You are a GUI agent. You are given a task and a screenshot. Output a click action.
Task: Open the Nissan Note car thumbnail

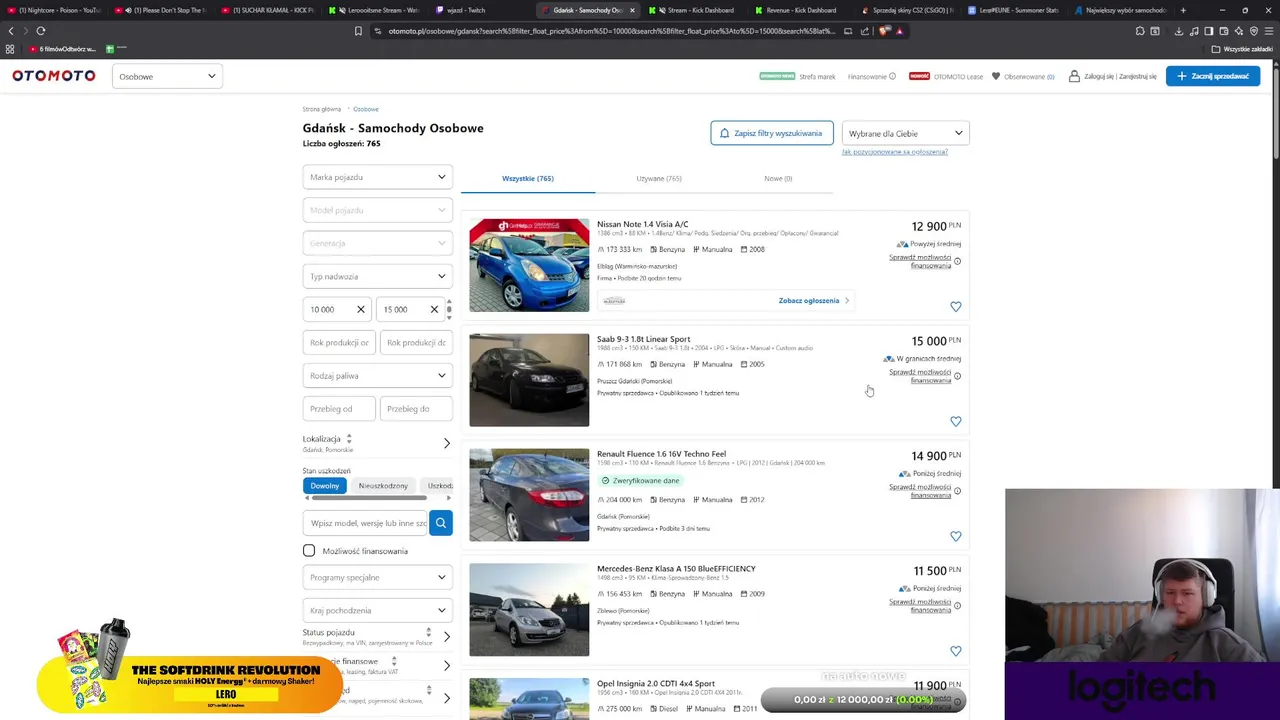[529, 265]
